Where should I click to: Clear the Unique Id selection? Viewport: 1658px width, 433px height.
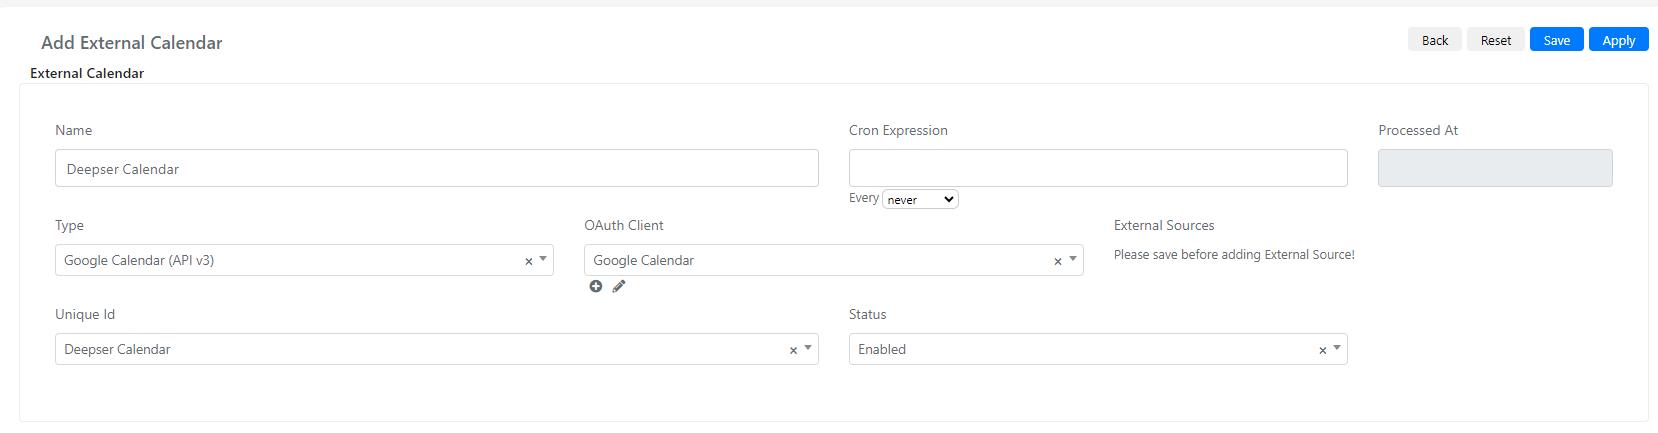(x=794, y=350)
